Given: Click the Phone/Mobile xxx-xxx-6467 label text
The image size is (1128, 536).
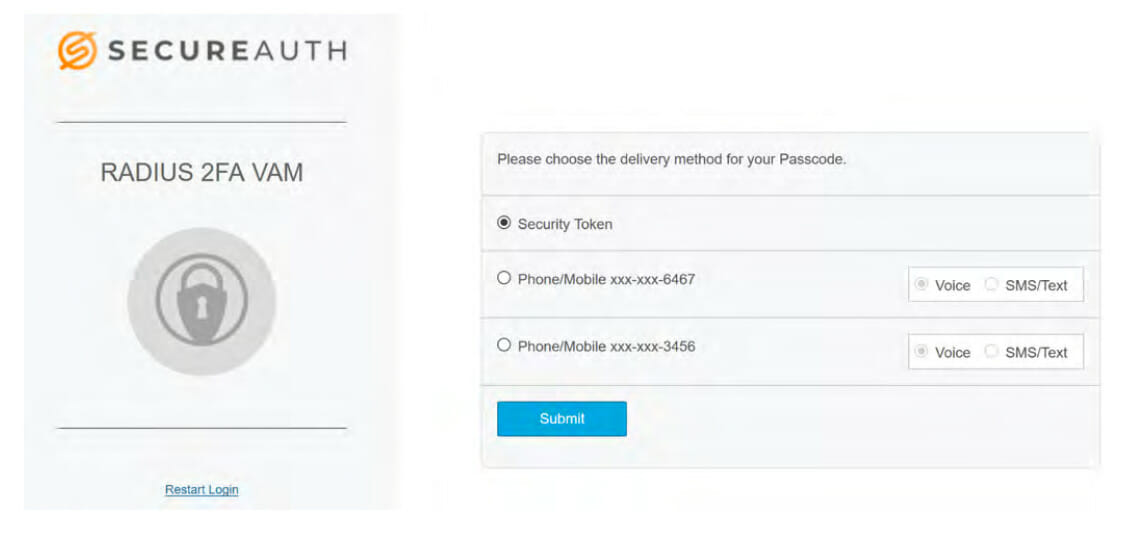Looking at the screenshot, I should 606,279.
